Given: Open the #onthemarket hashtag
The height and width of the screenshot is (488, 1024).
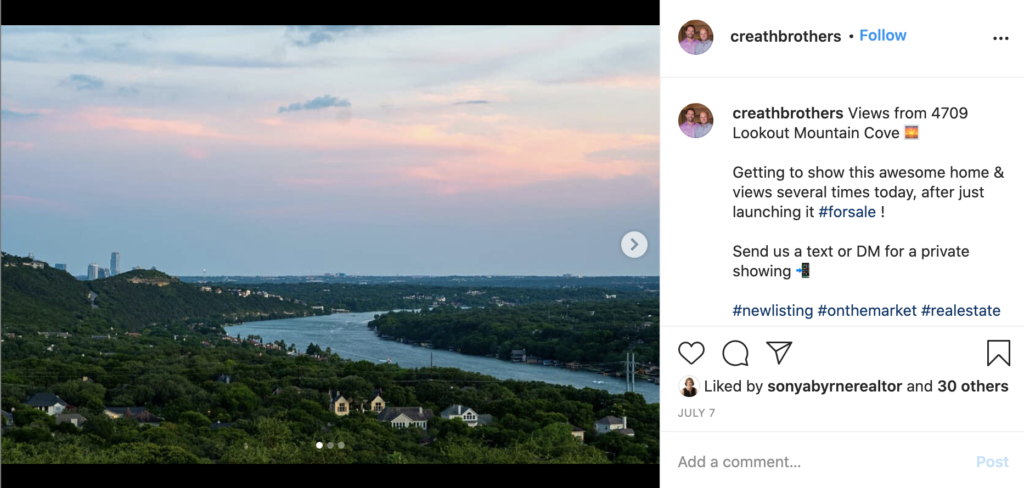Looking at the screenshot, I should (866, 311).
